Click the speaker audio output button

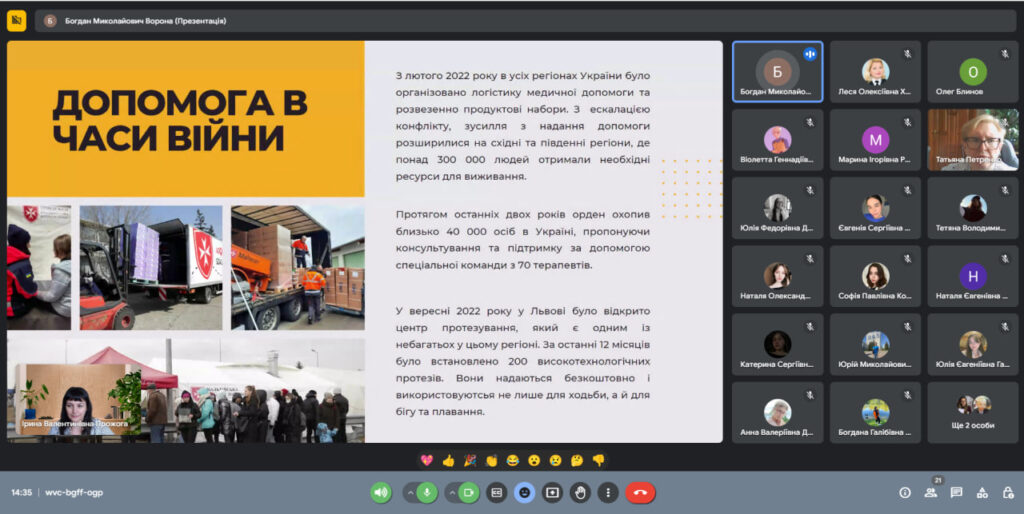(x=381, y=492)
